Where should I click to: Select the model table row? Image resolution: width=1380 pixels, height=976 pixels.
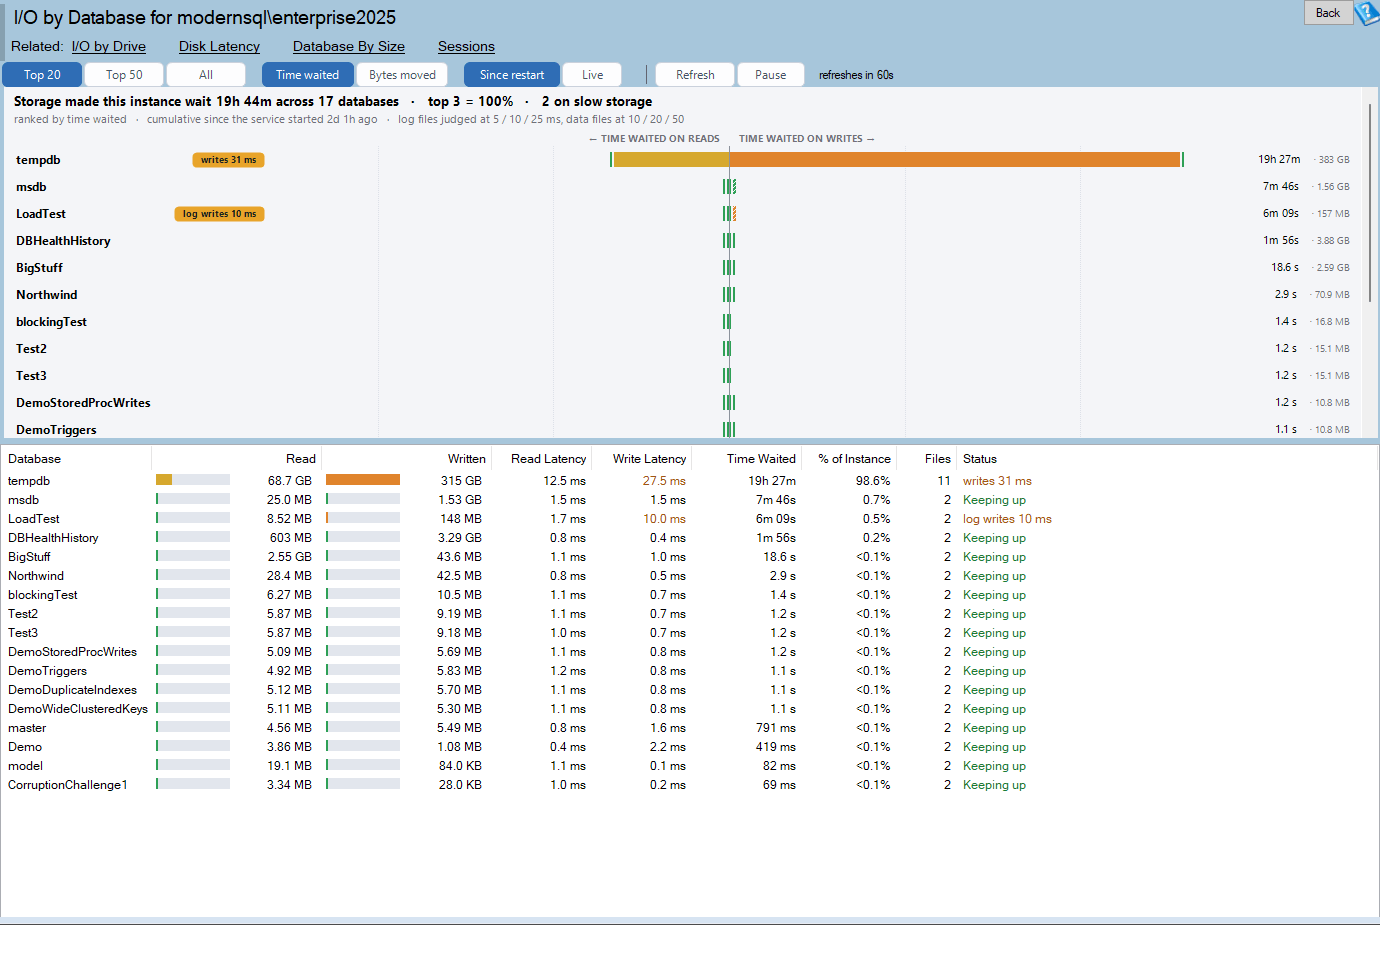pos(689,766)
